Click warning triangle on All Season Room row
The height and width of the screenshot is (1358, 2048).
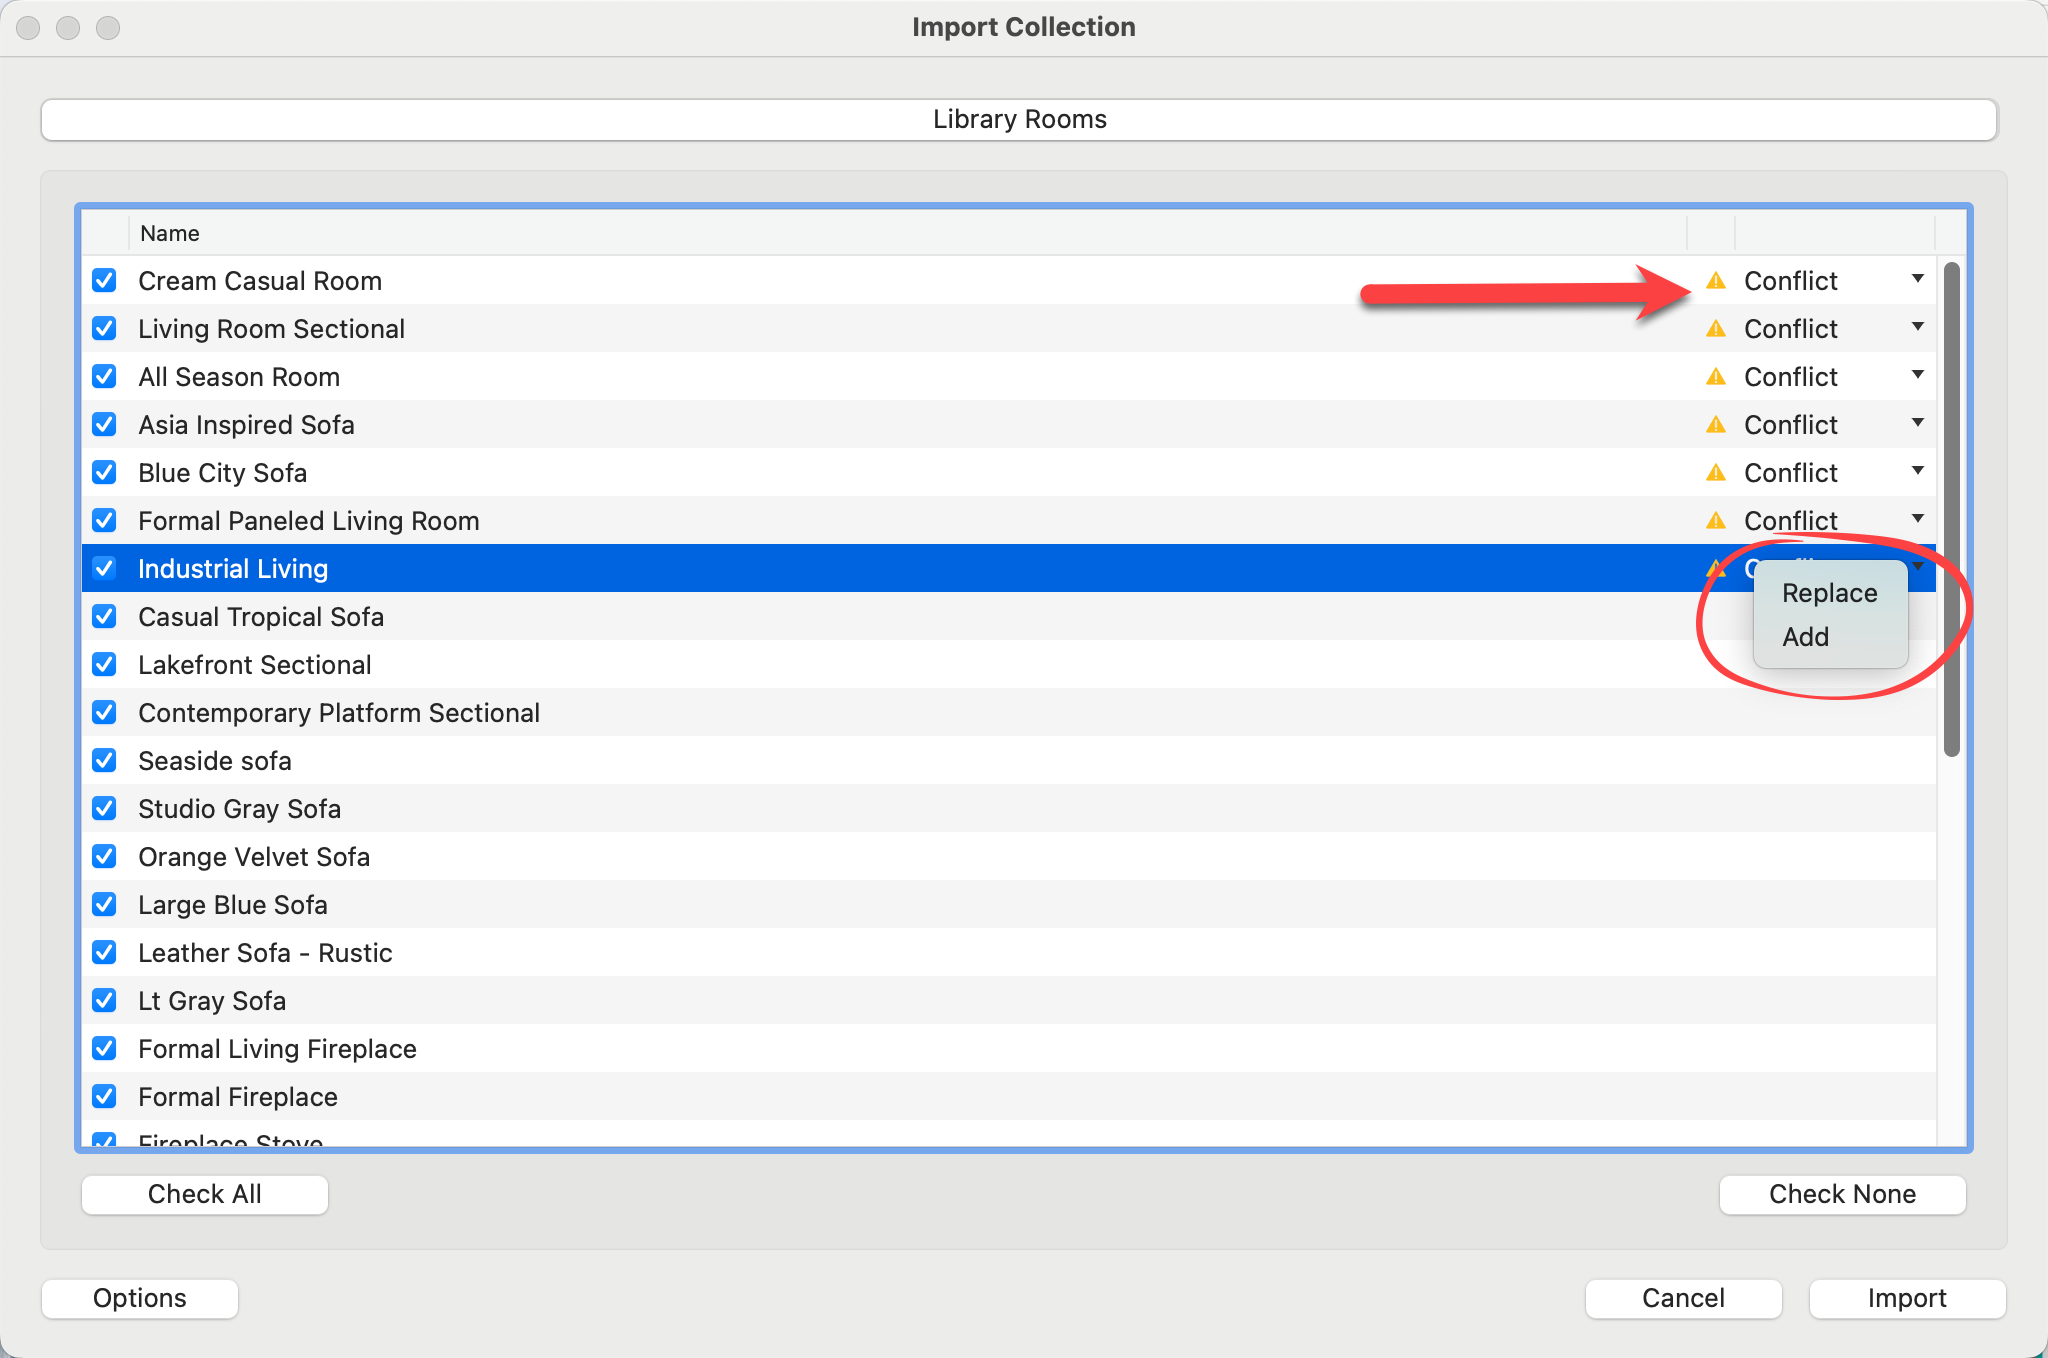pos(1716,377)
